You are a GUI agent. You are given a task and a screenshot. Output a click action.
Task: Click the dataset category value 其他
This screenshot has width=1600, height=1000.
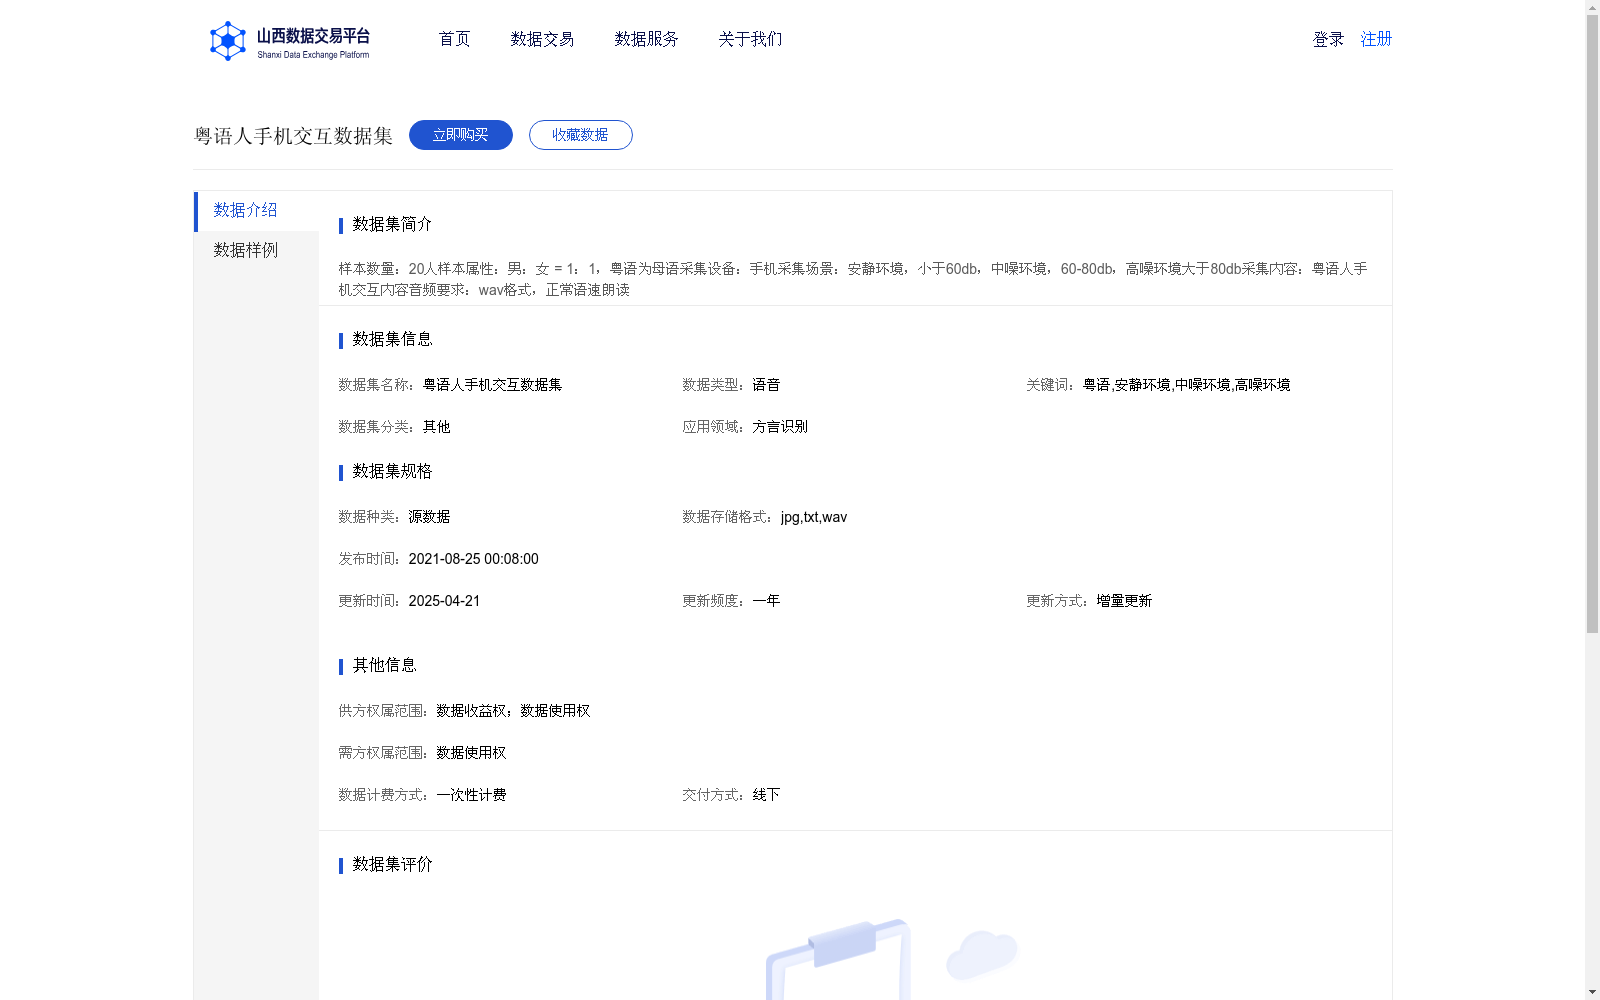(436, 427)
